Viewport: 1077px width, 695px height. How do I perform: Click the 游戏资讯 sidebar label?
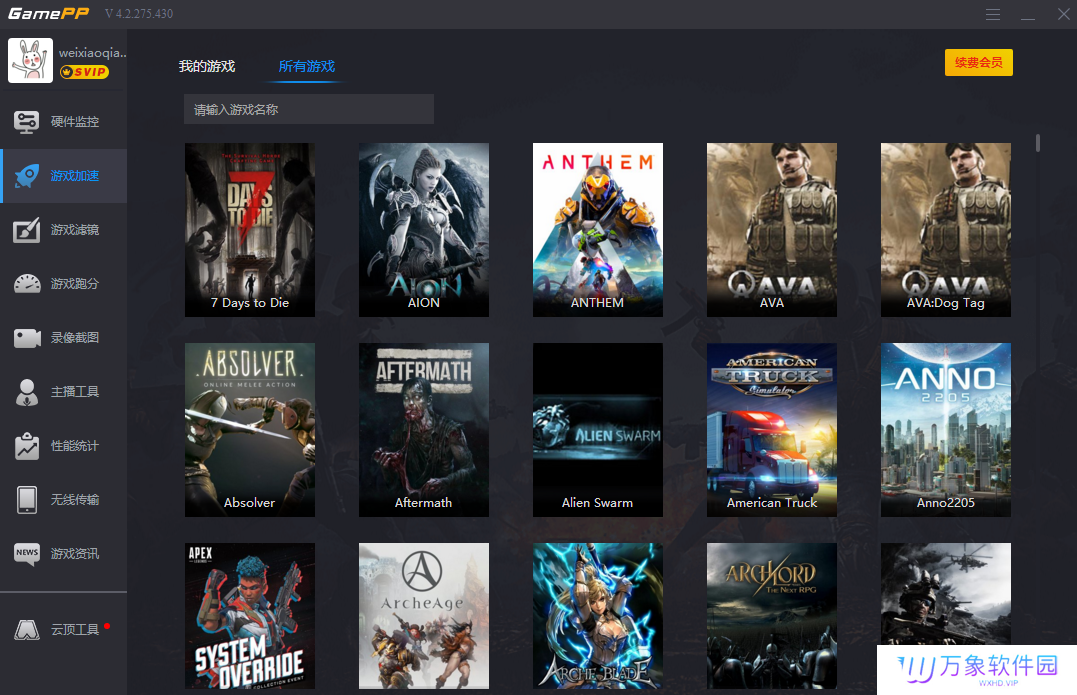[x=75, y=554]
